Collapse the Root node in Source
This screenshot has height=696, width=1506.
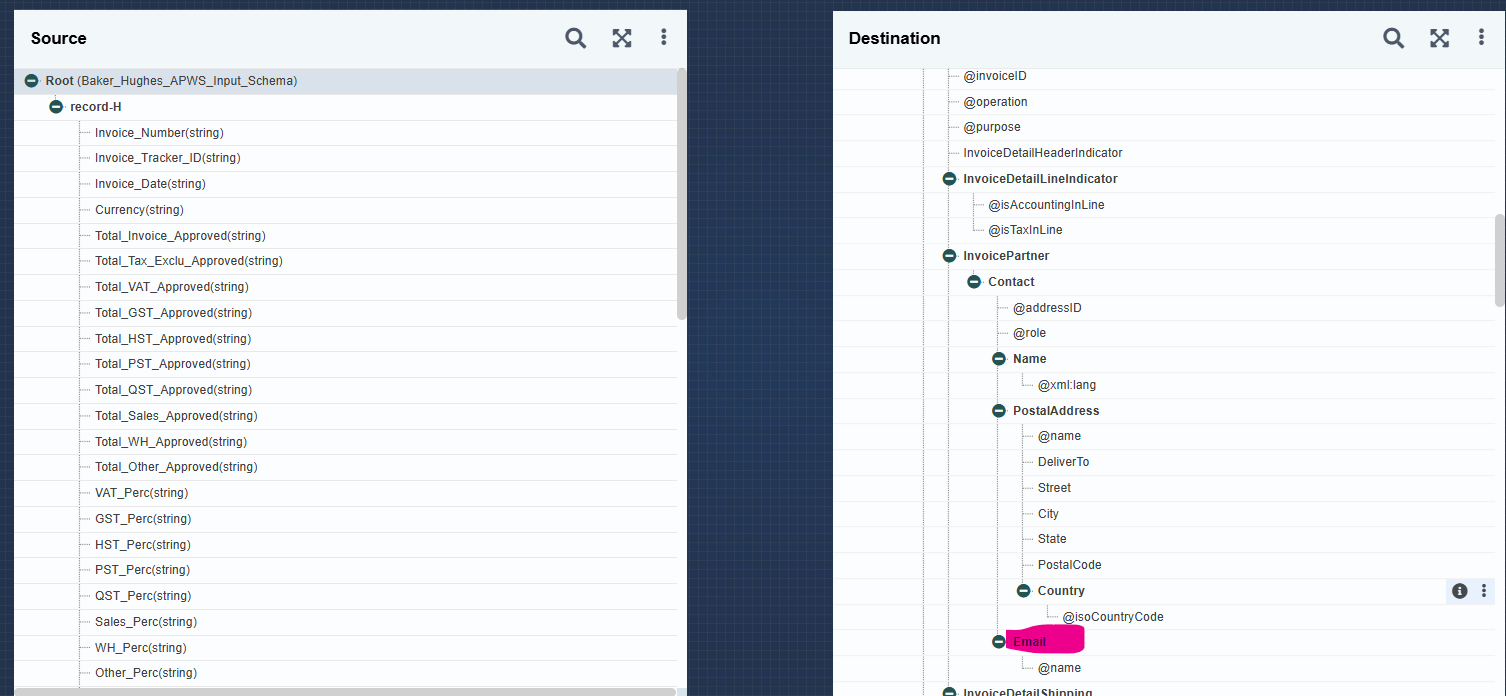(x=31, y=81)
